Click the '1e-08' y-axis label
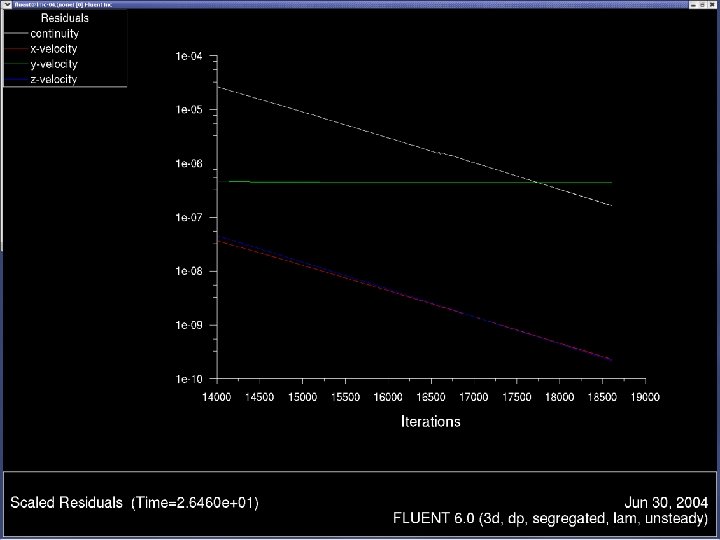The width and height of the screenshot is (720, 540). pyautogui.click(x=189, y=271)
